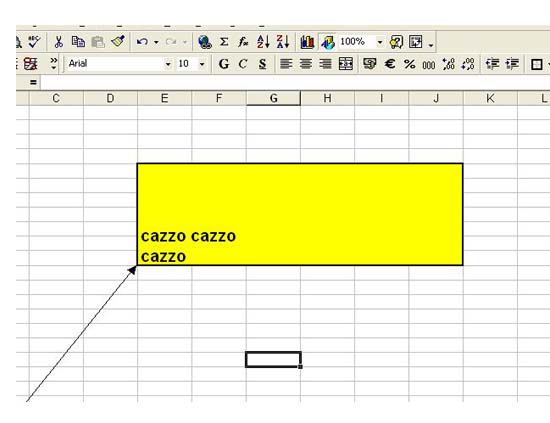Viewport: 550px width, 423px height.
Task: Expand the Arial font name dropdown
Action: 168,64
